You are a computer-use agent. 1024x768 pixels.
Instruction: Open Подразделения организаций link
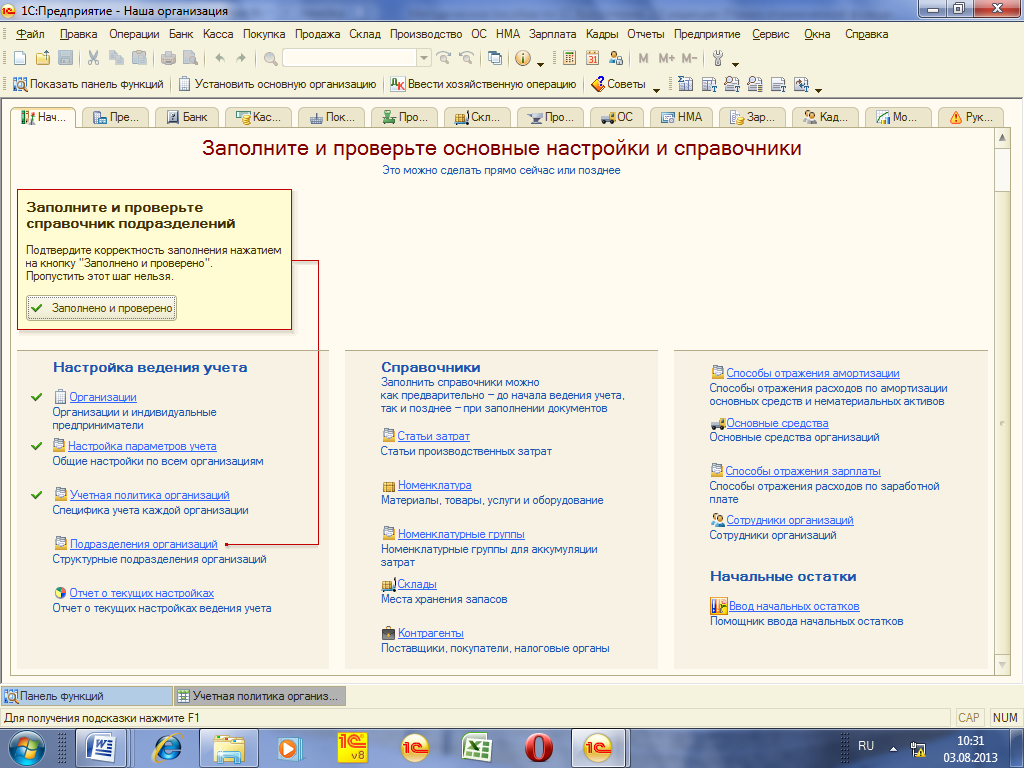(144, 544)
